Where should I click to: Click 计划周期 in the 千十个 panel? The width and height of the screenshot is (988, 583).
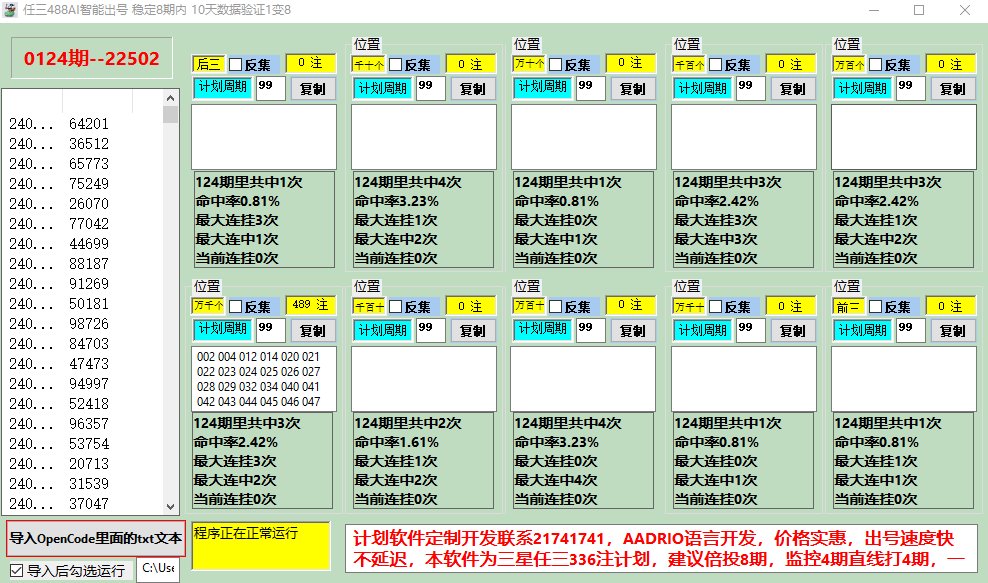[382, 88]
